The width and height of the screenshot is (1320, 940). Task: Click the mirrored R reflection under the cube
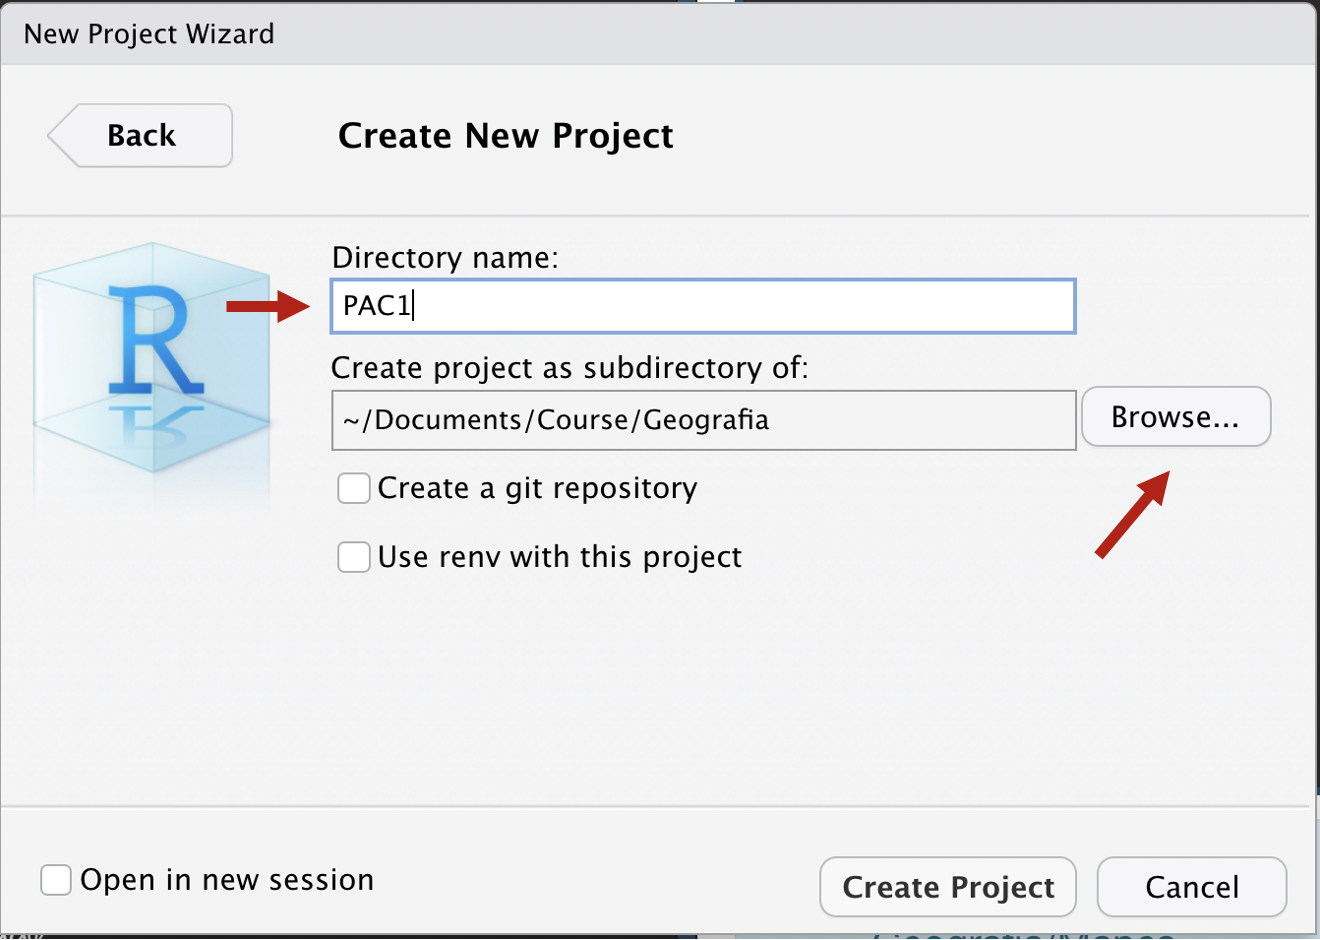(155, 426)
